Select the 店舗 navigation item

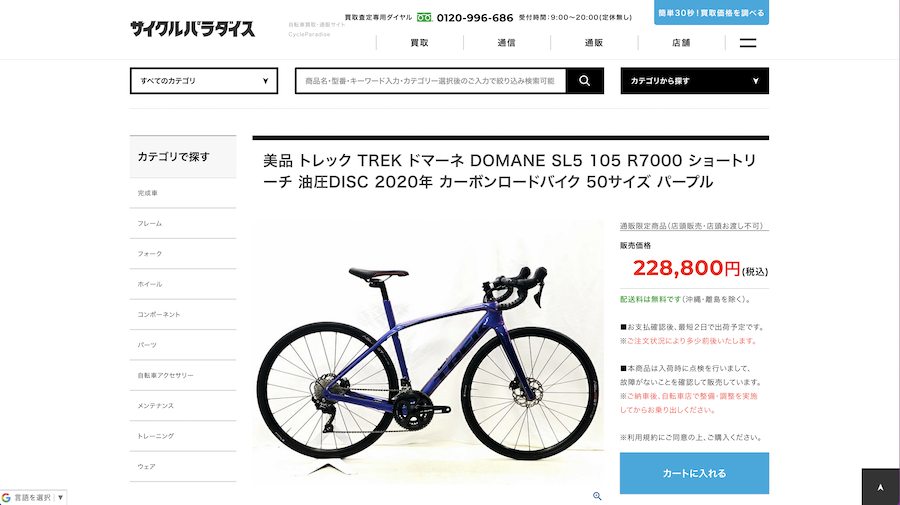pyautogui.click(x=681, y=42)
